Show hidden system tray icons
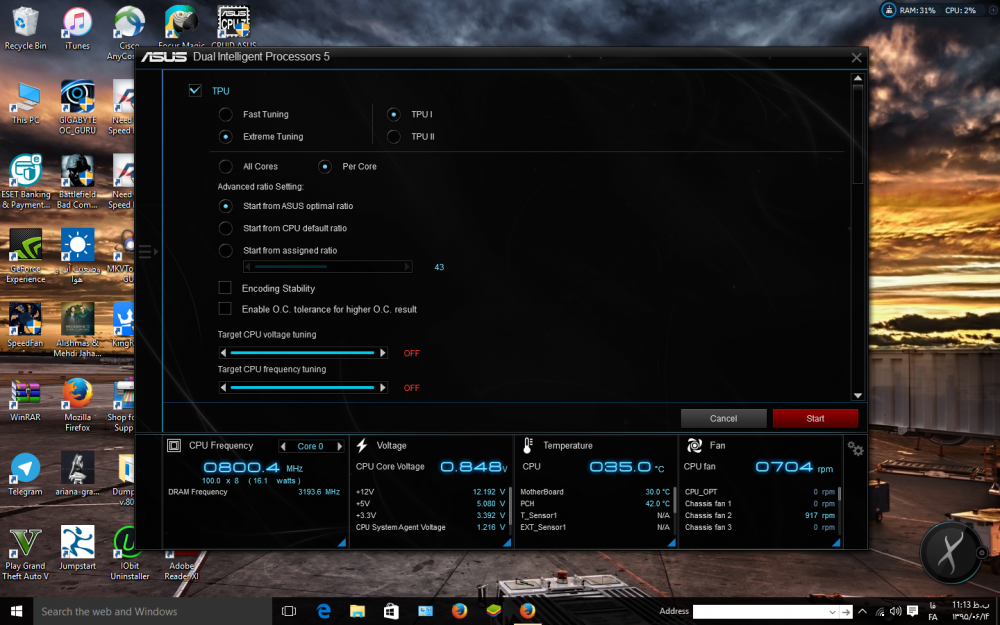 [862, 611]
